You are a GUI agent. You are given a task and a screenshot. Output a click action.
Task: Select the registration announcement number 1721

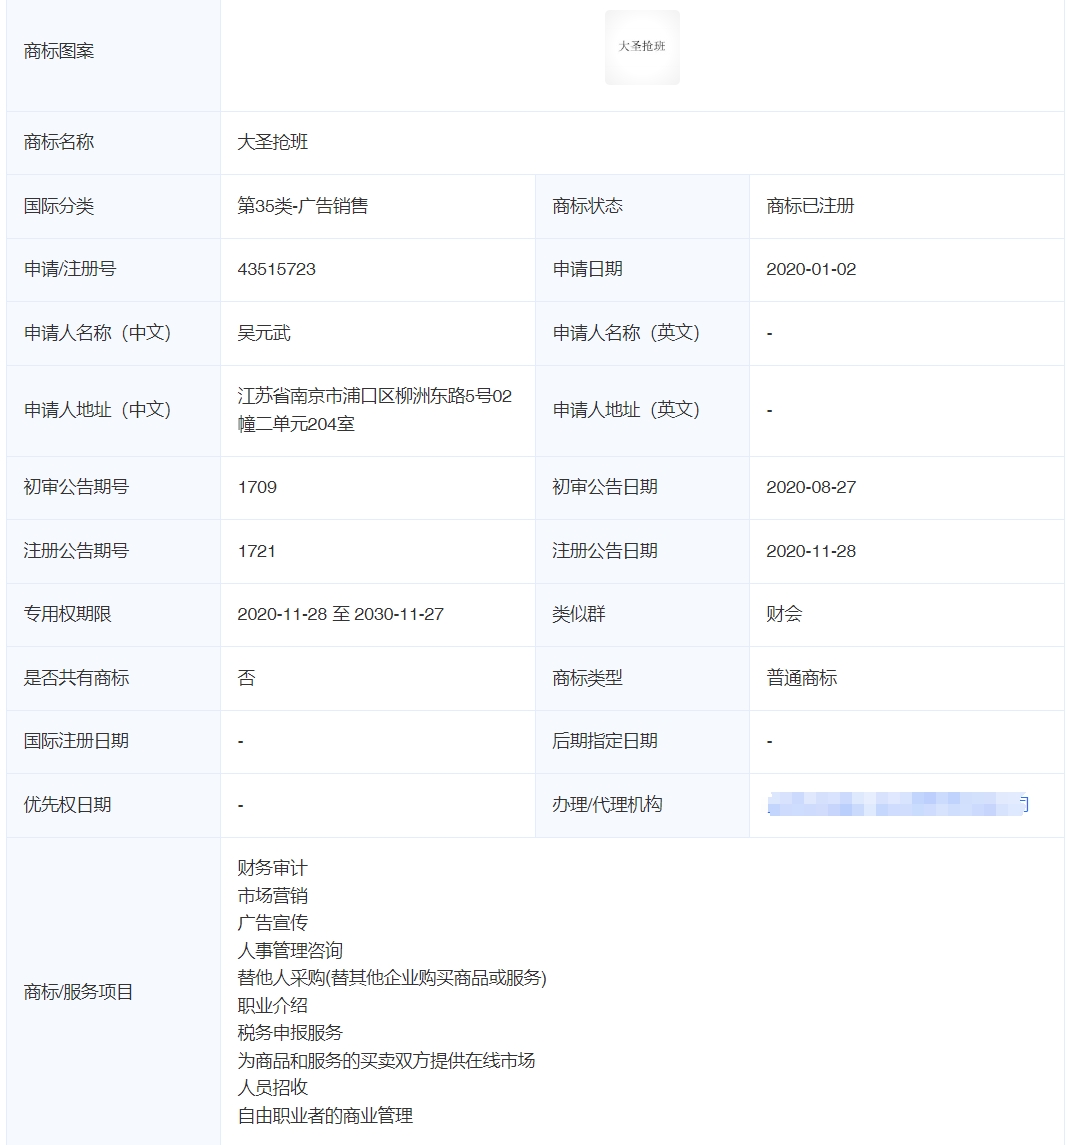[251, 551]
